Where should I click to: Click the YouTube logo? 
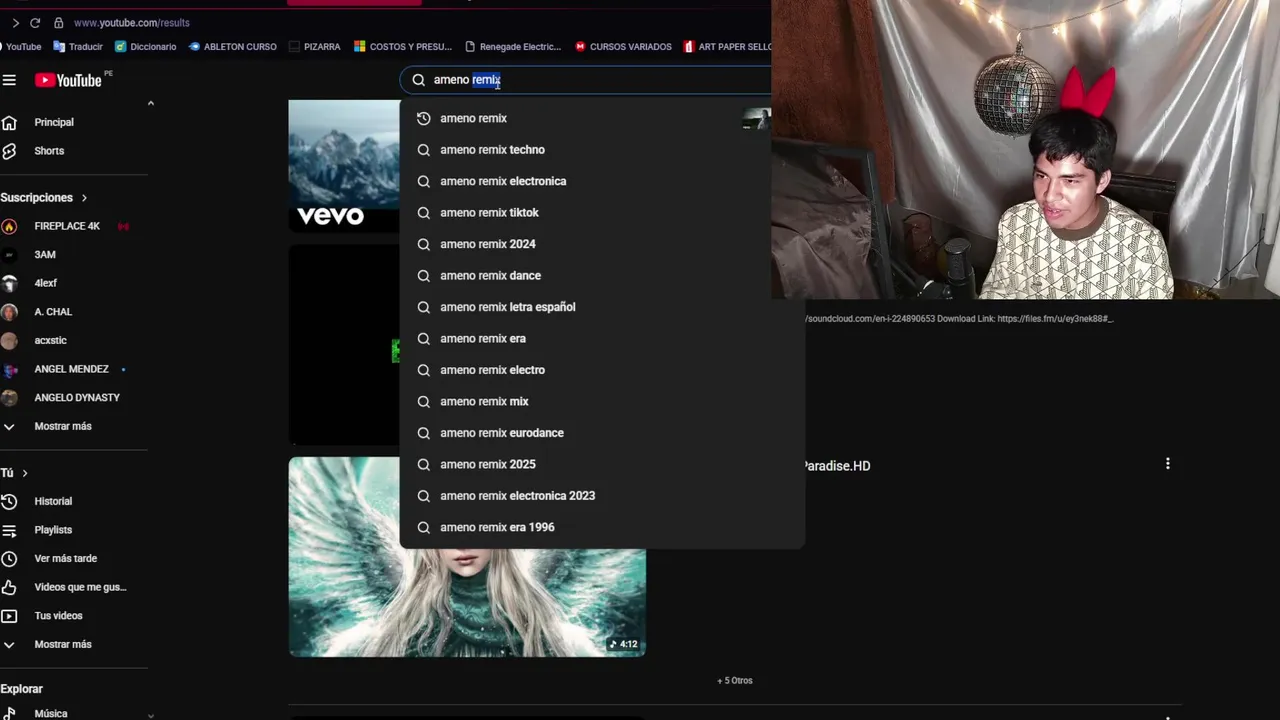point(68,80)
